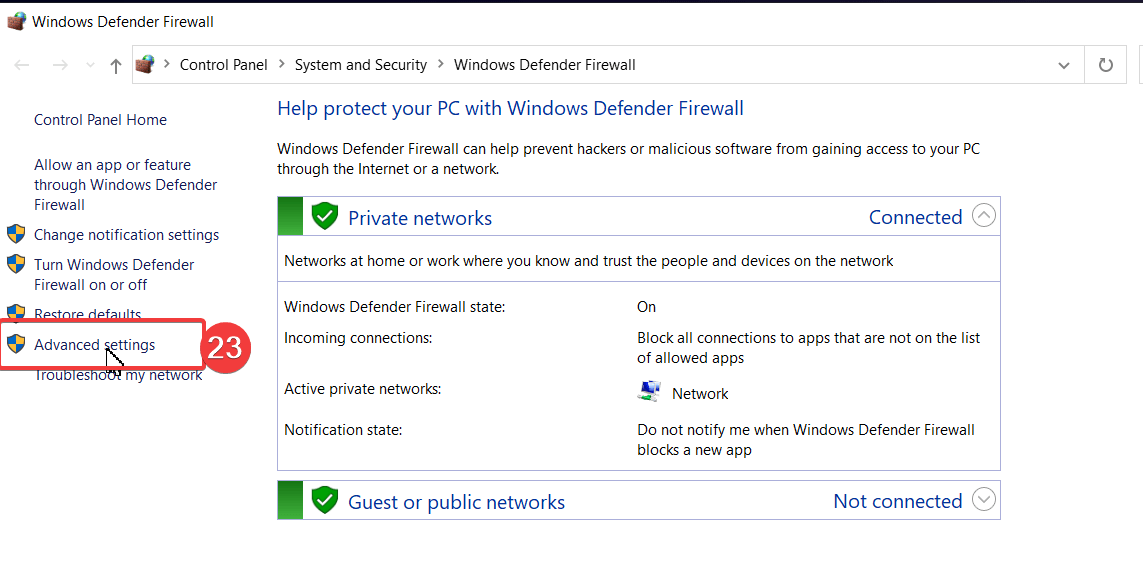Screen dimensions: 1143x569
Task: Open Change notification settings
Action: point(127,235)
